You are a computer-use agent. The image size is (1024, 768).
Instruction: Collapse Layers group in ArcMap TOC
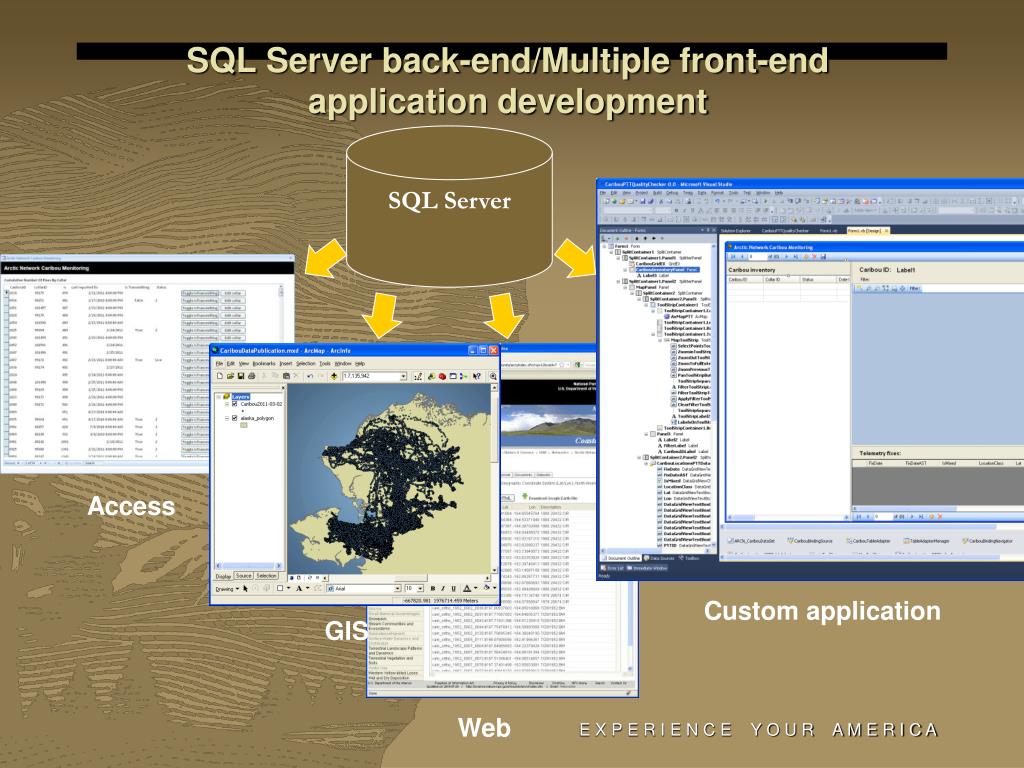219,396
